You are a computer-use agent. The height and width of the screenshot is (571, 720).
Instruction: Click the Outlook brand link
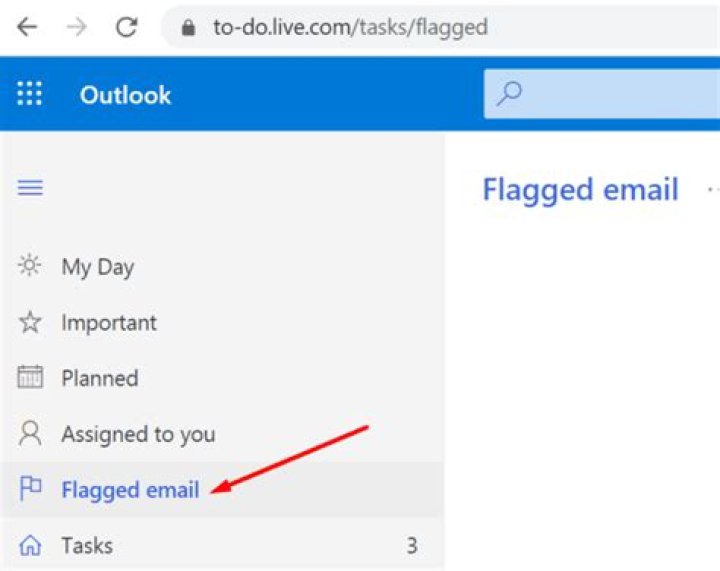(126, 95)
